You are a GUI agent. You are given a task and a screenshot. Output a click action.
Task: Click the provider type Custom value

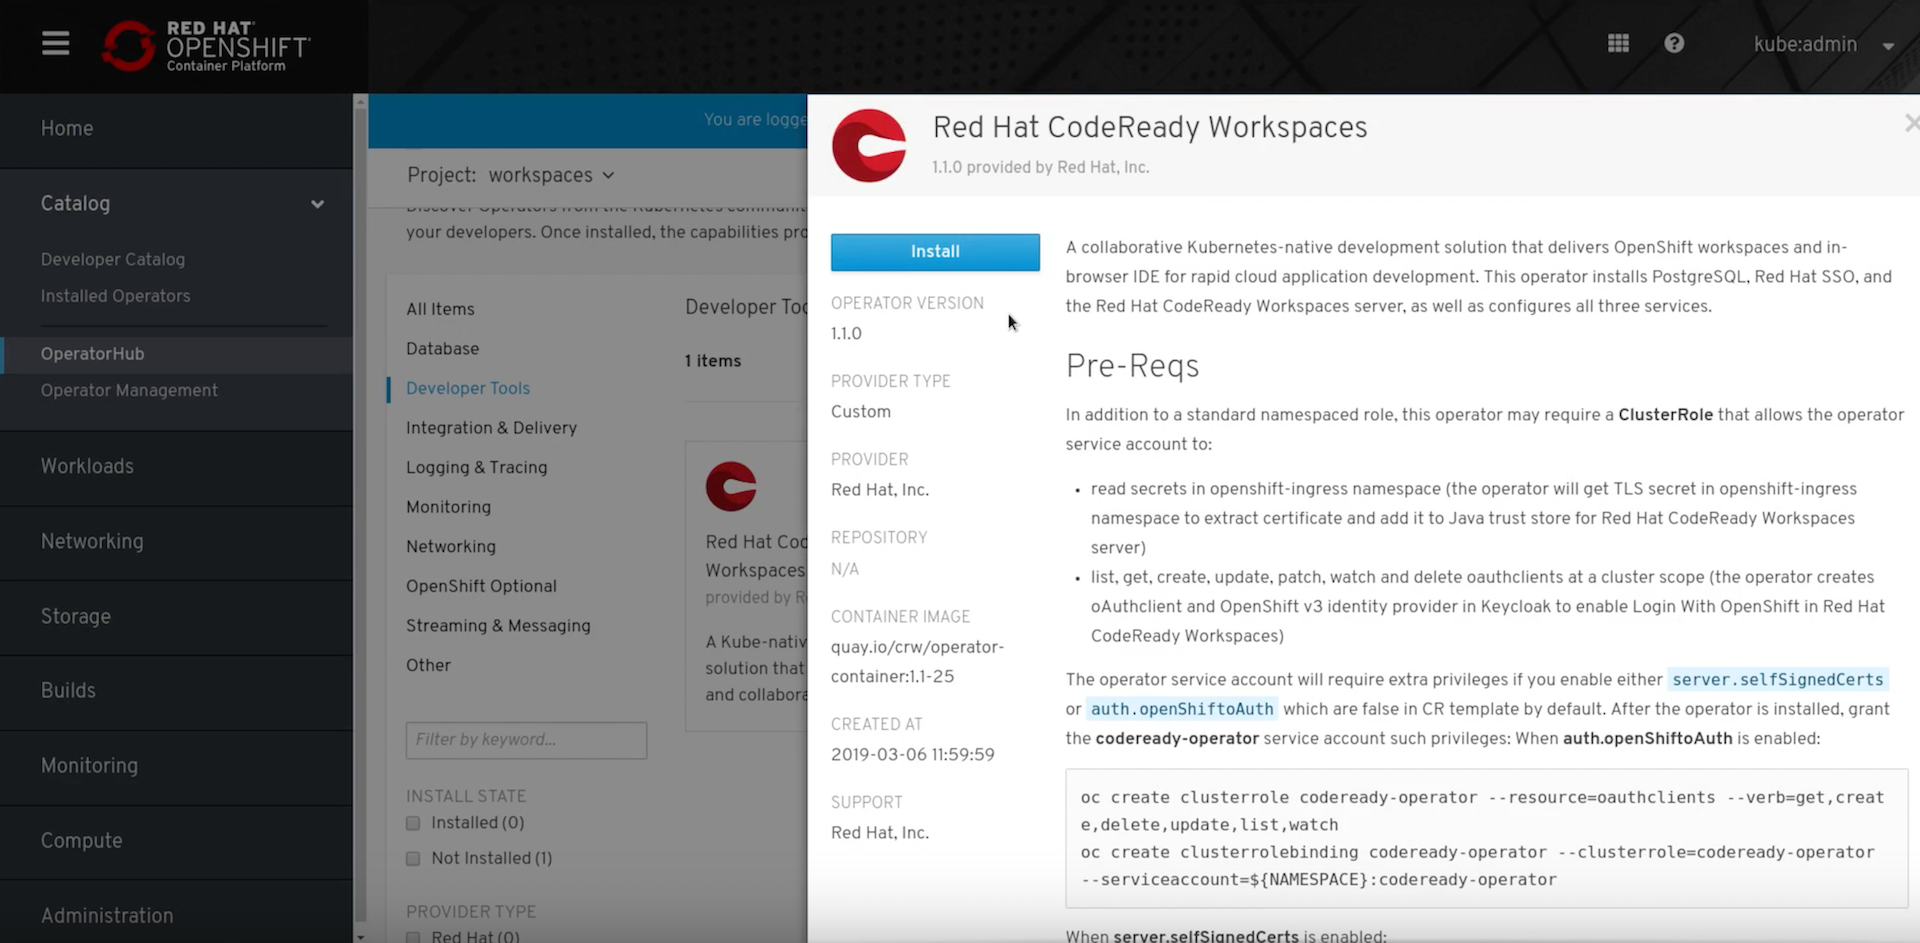860,411
